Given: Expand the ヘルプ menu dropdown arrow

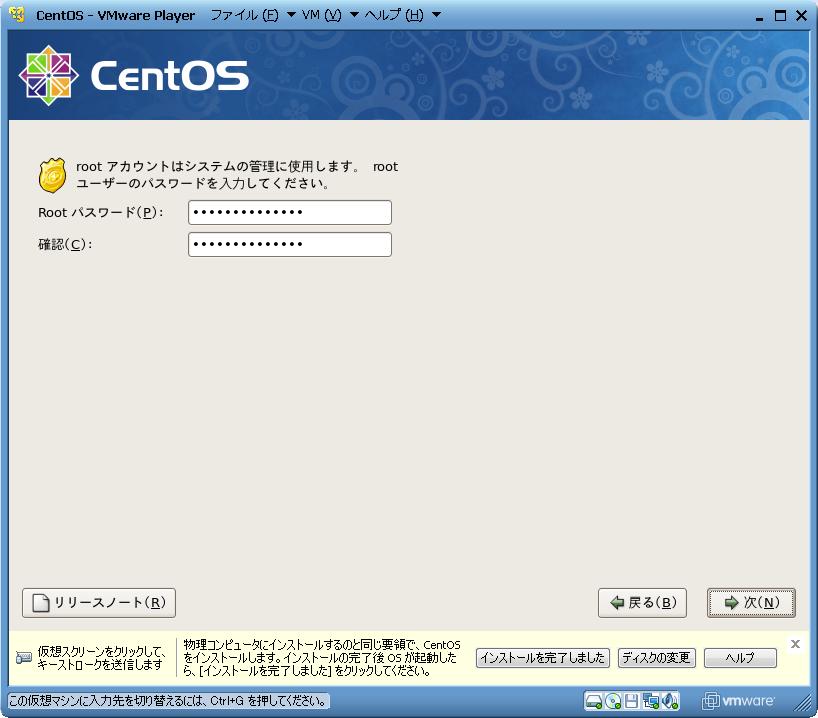Looking at the screenshot, I should [436, 15].
